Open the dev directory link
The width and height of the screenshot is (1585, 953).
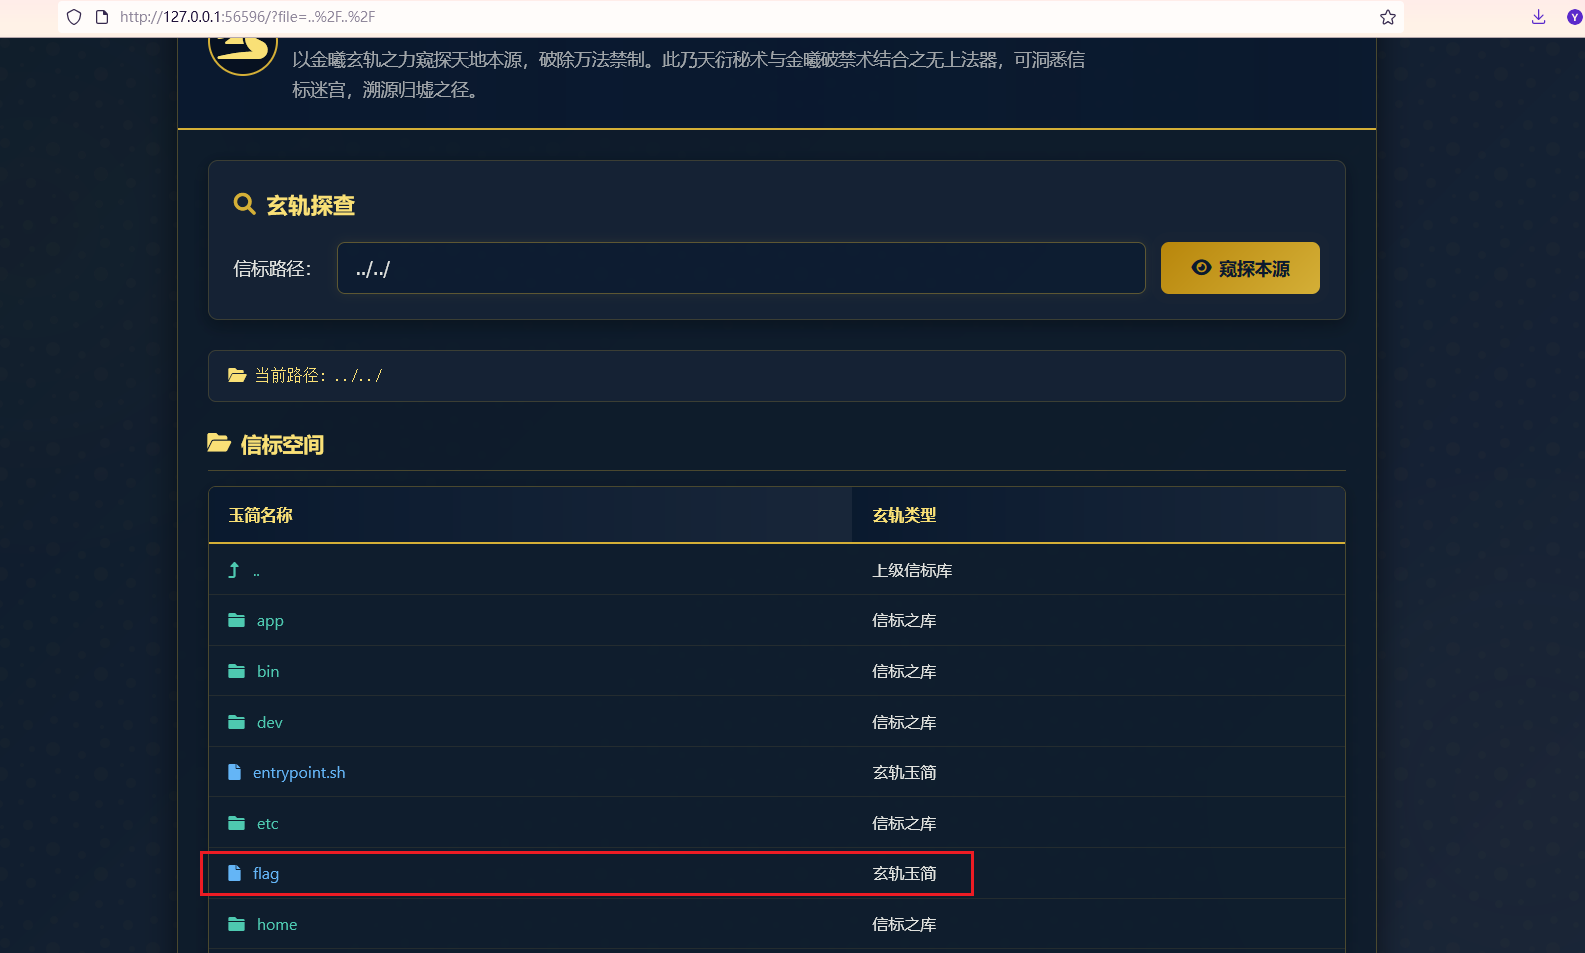(270, 723)
